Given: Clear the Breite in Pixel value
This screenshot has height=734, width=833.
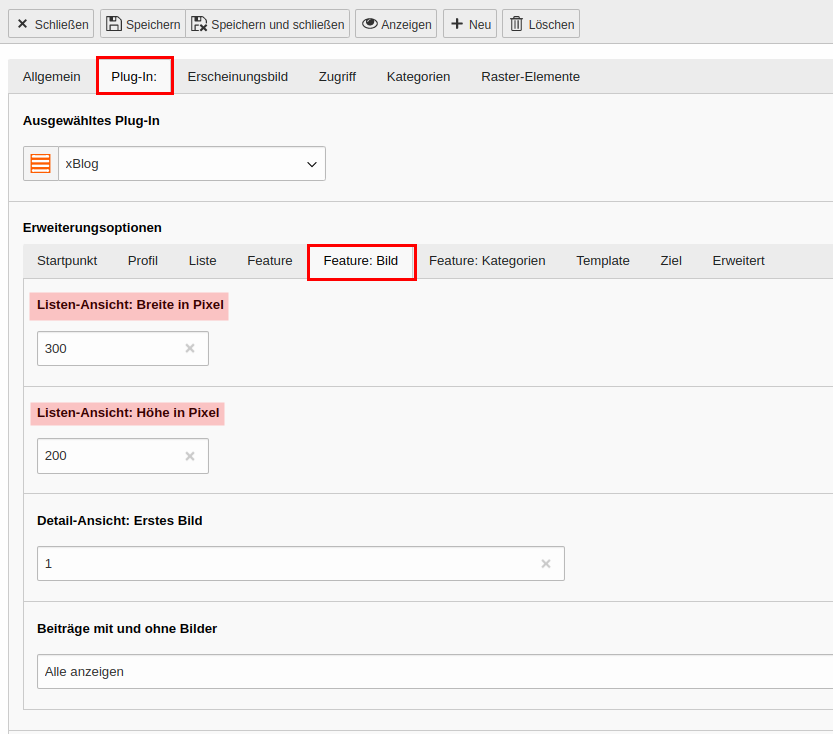Looking at the screenshot, I should point(190,348).
